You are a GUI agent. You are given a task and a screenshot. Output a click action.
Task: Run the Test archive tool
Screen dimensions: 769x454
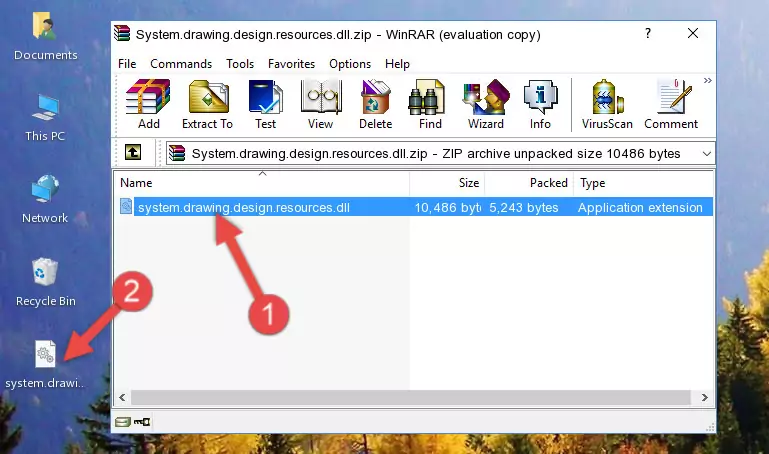[265, 104]
